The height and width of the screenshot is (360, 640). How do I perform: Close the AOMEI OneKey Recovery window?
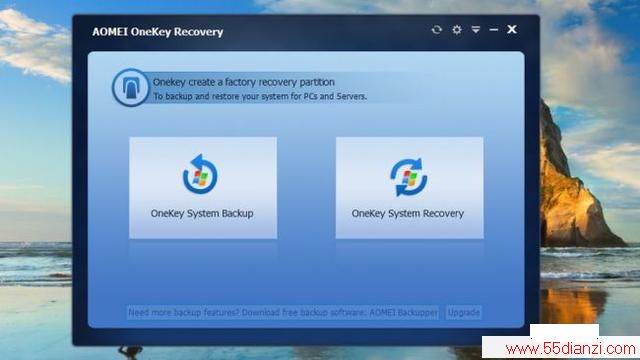[x=512, y=29]
